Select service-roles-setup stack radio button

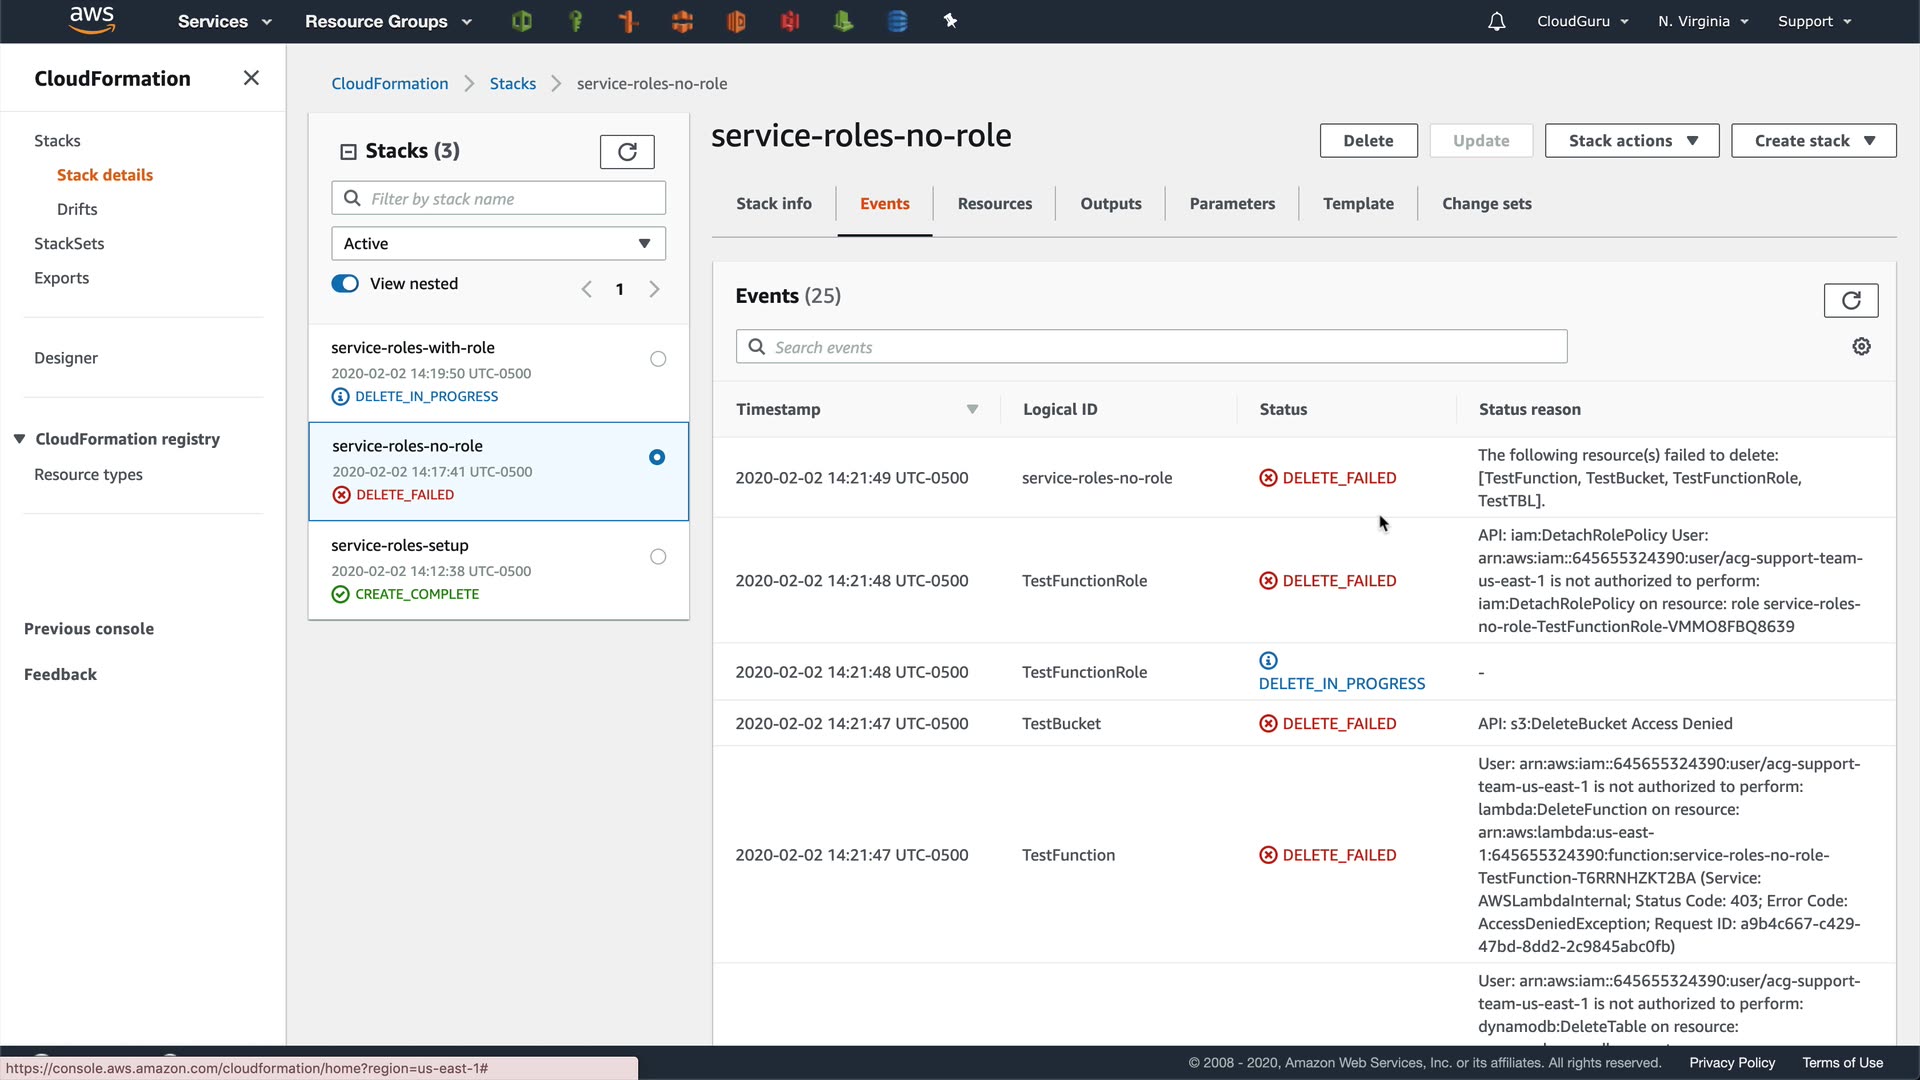658,557
